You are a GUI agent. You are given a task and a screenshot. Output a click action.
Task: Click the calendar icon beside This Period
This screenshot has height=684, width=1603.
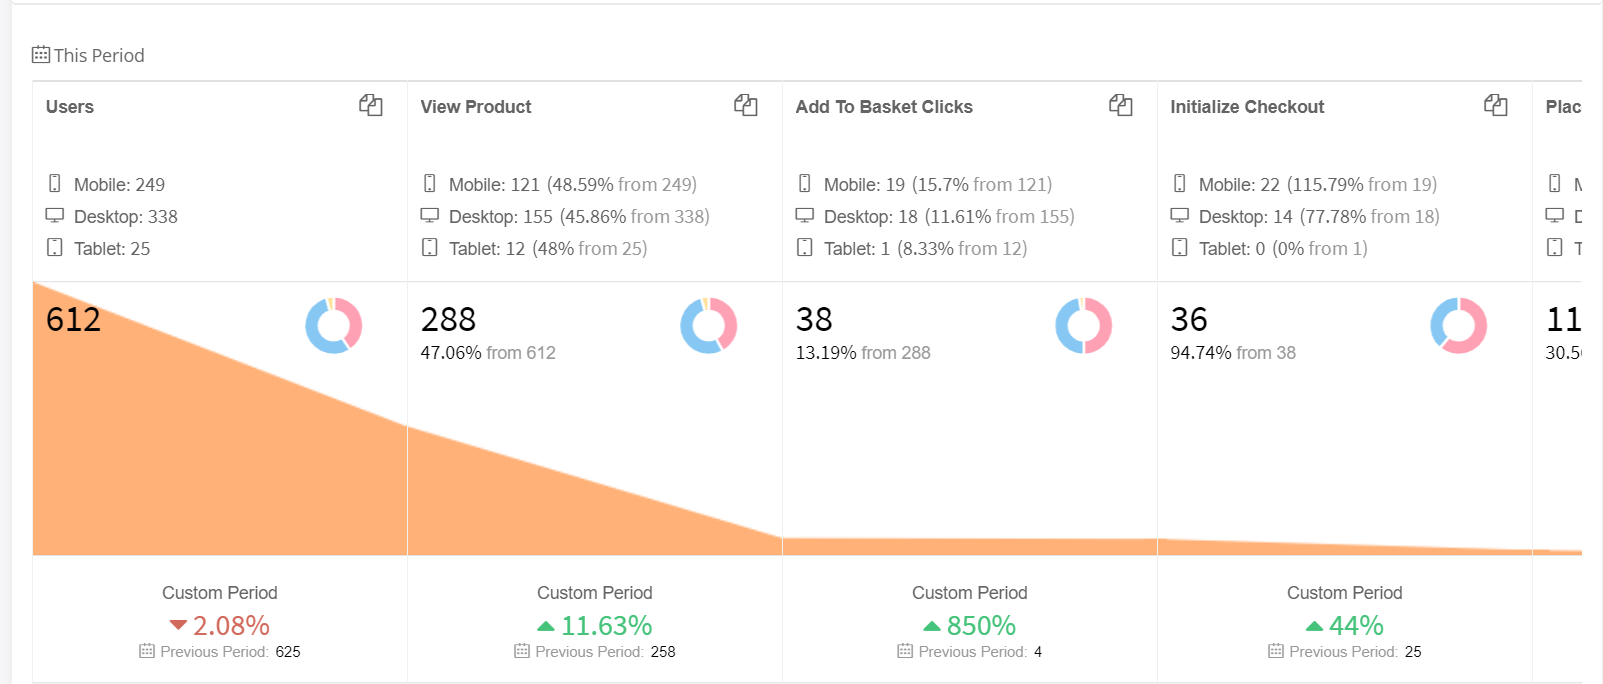[41, 55]
